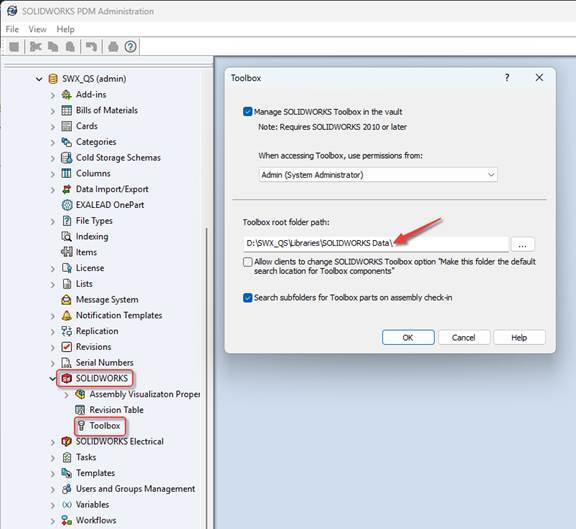Click the toolbar help question mark icon
The height and width of the screenshot is (529, 576).
pyautogui.click(x=130, y=47)
